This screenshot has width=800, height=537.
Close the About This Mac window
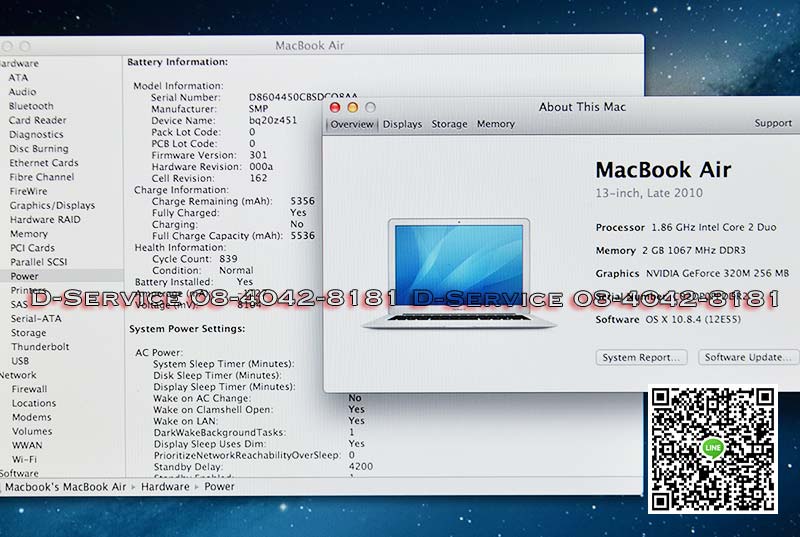coord(335,107)
